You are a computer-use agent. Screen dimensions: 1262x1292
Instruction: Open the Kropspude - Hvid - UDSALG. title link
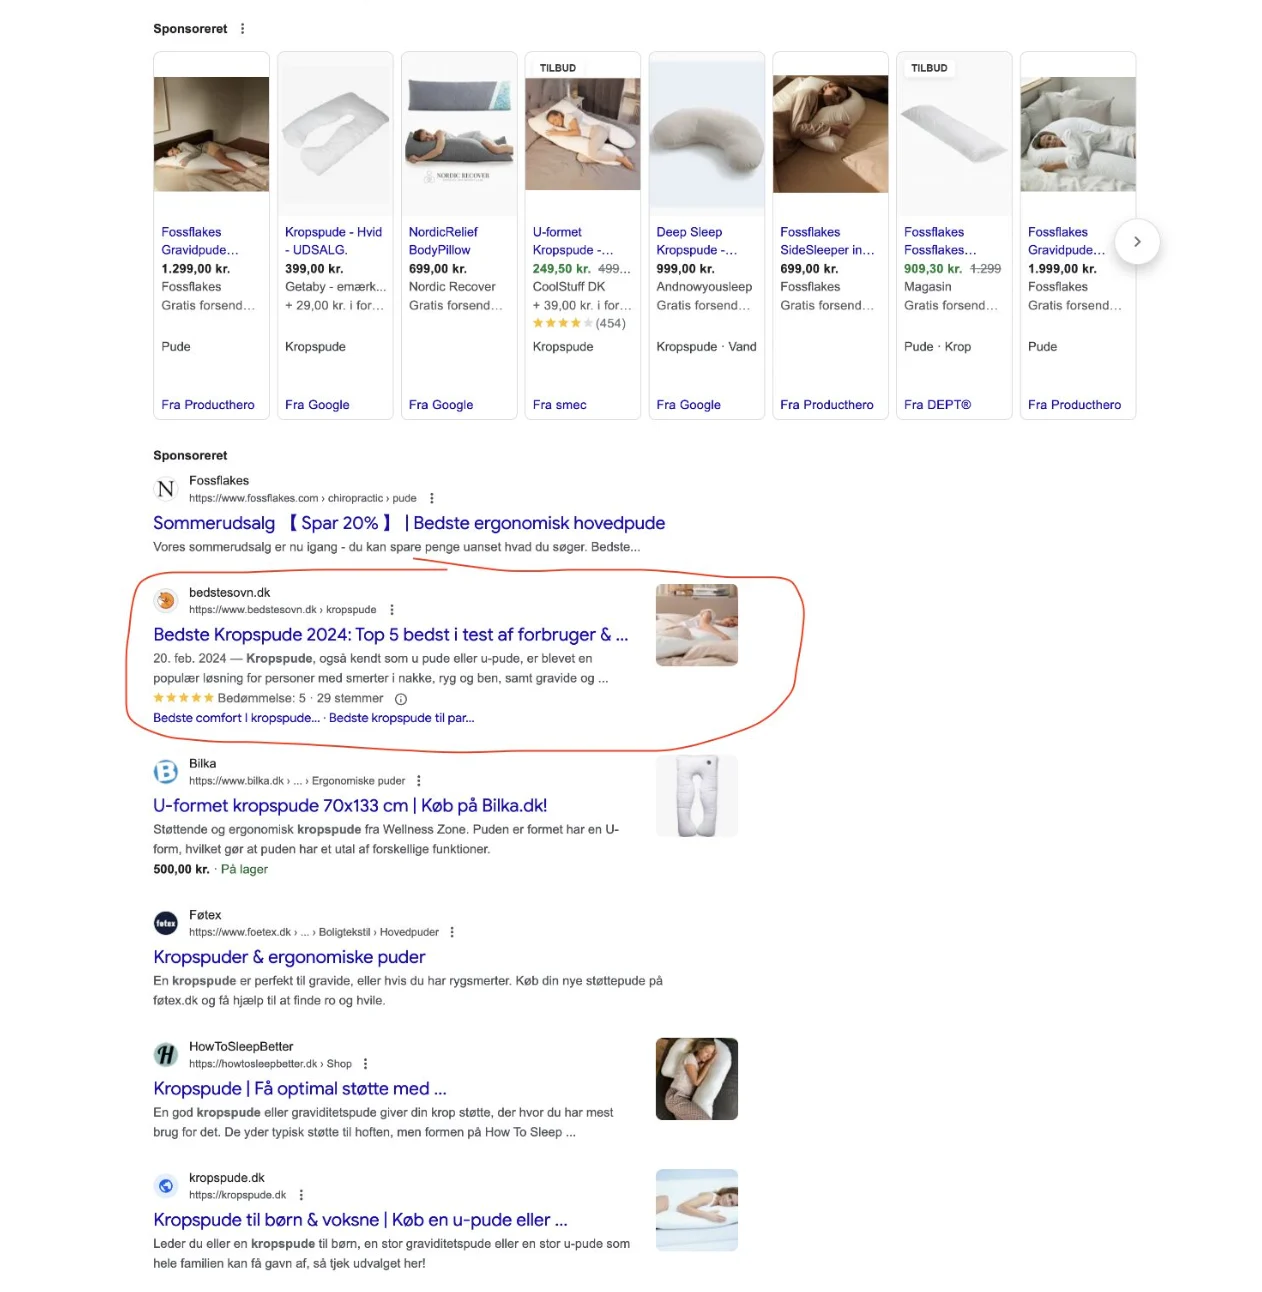(333, 241)
